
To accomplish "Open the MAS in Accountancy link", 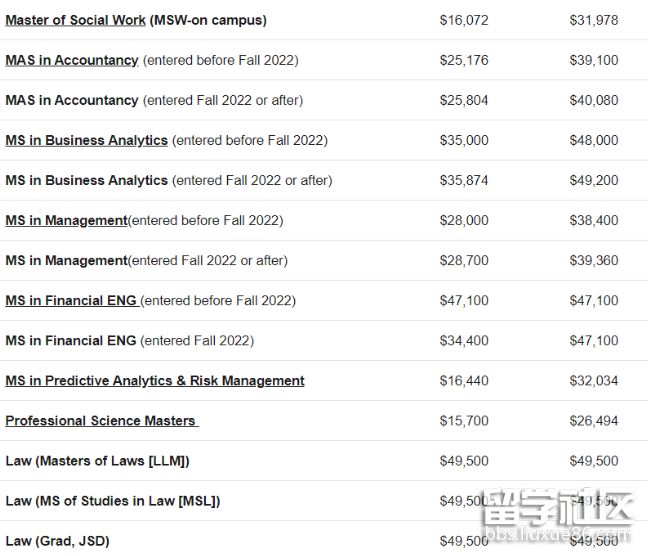I will point(71,60).
